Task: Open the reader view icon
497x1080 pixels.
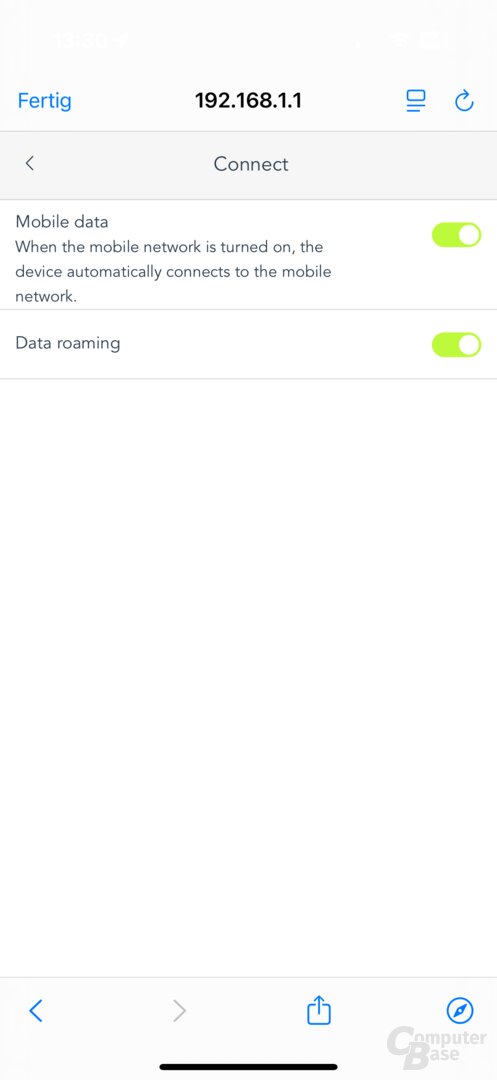Action: tap(415, 101)
